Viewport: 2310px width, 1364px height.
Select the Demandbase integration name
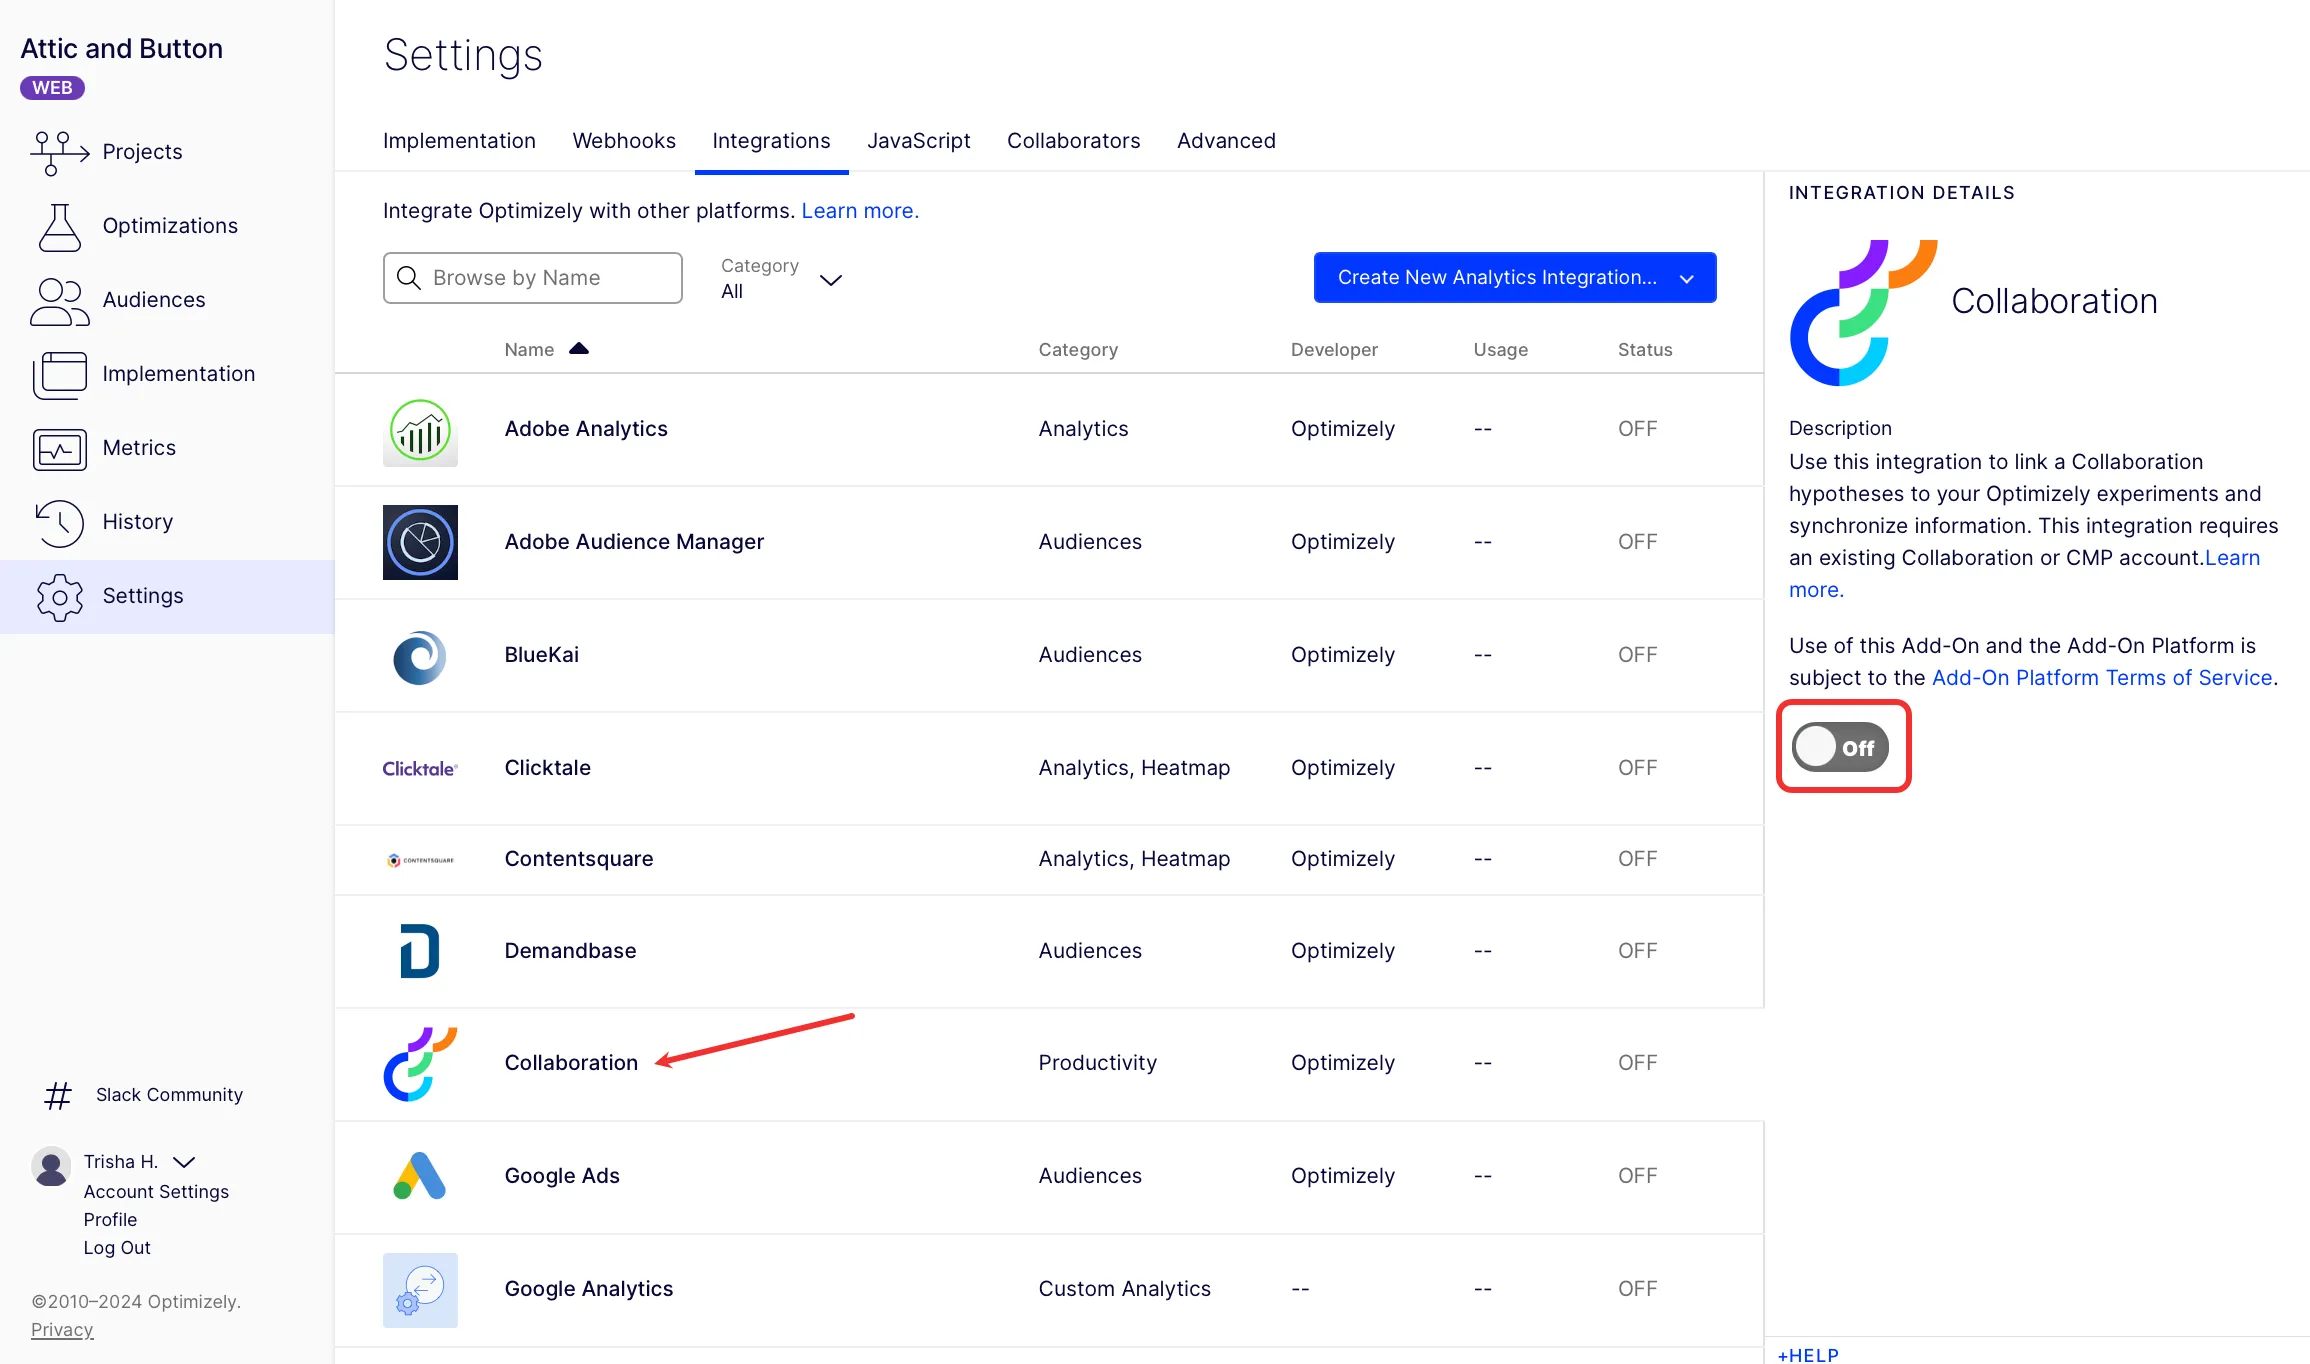570,951
